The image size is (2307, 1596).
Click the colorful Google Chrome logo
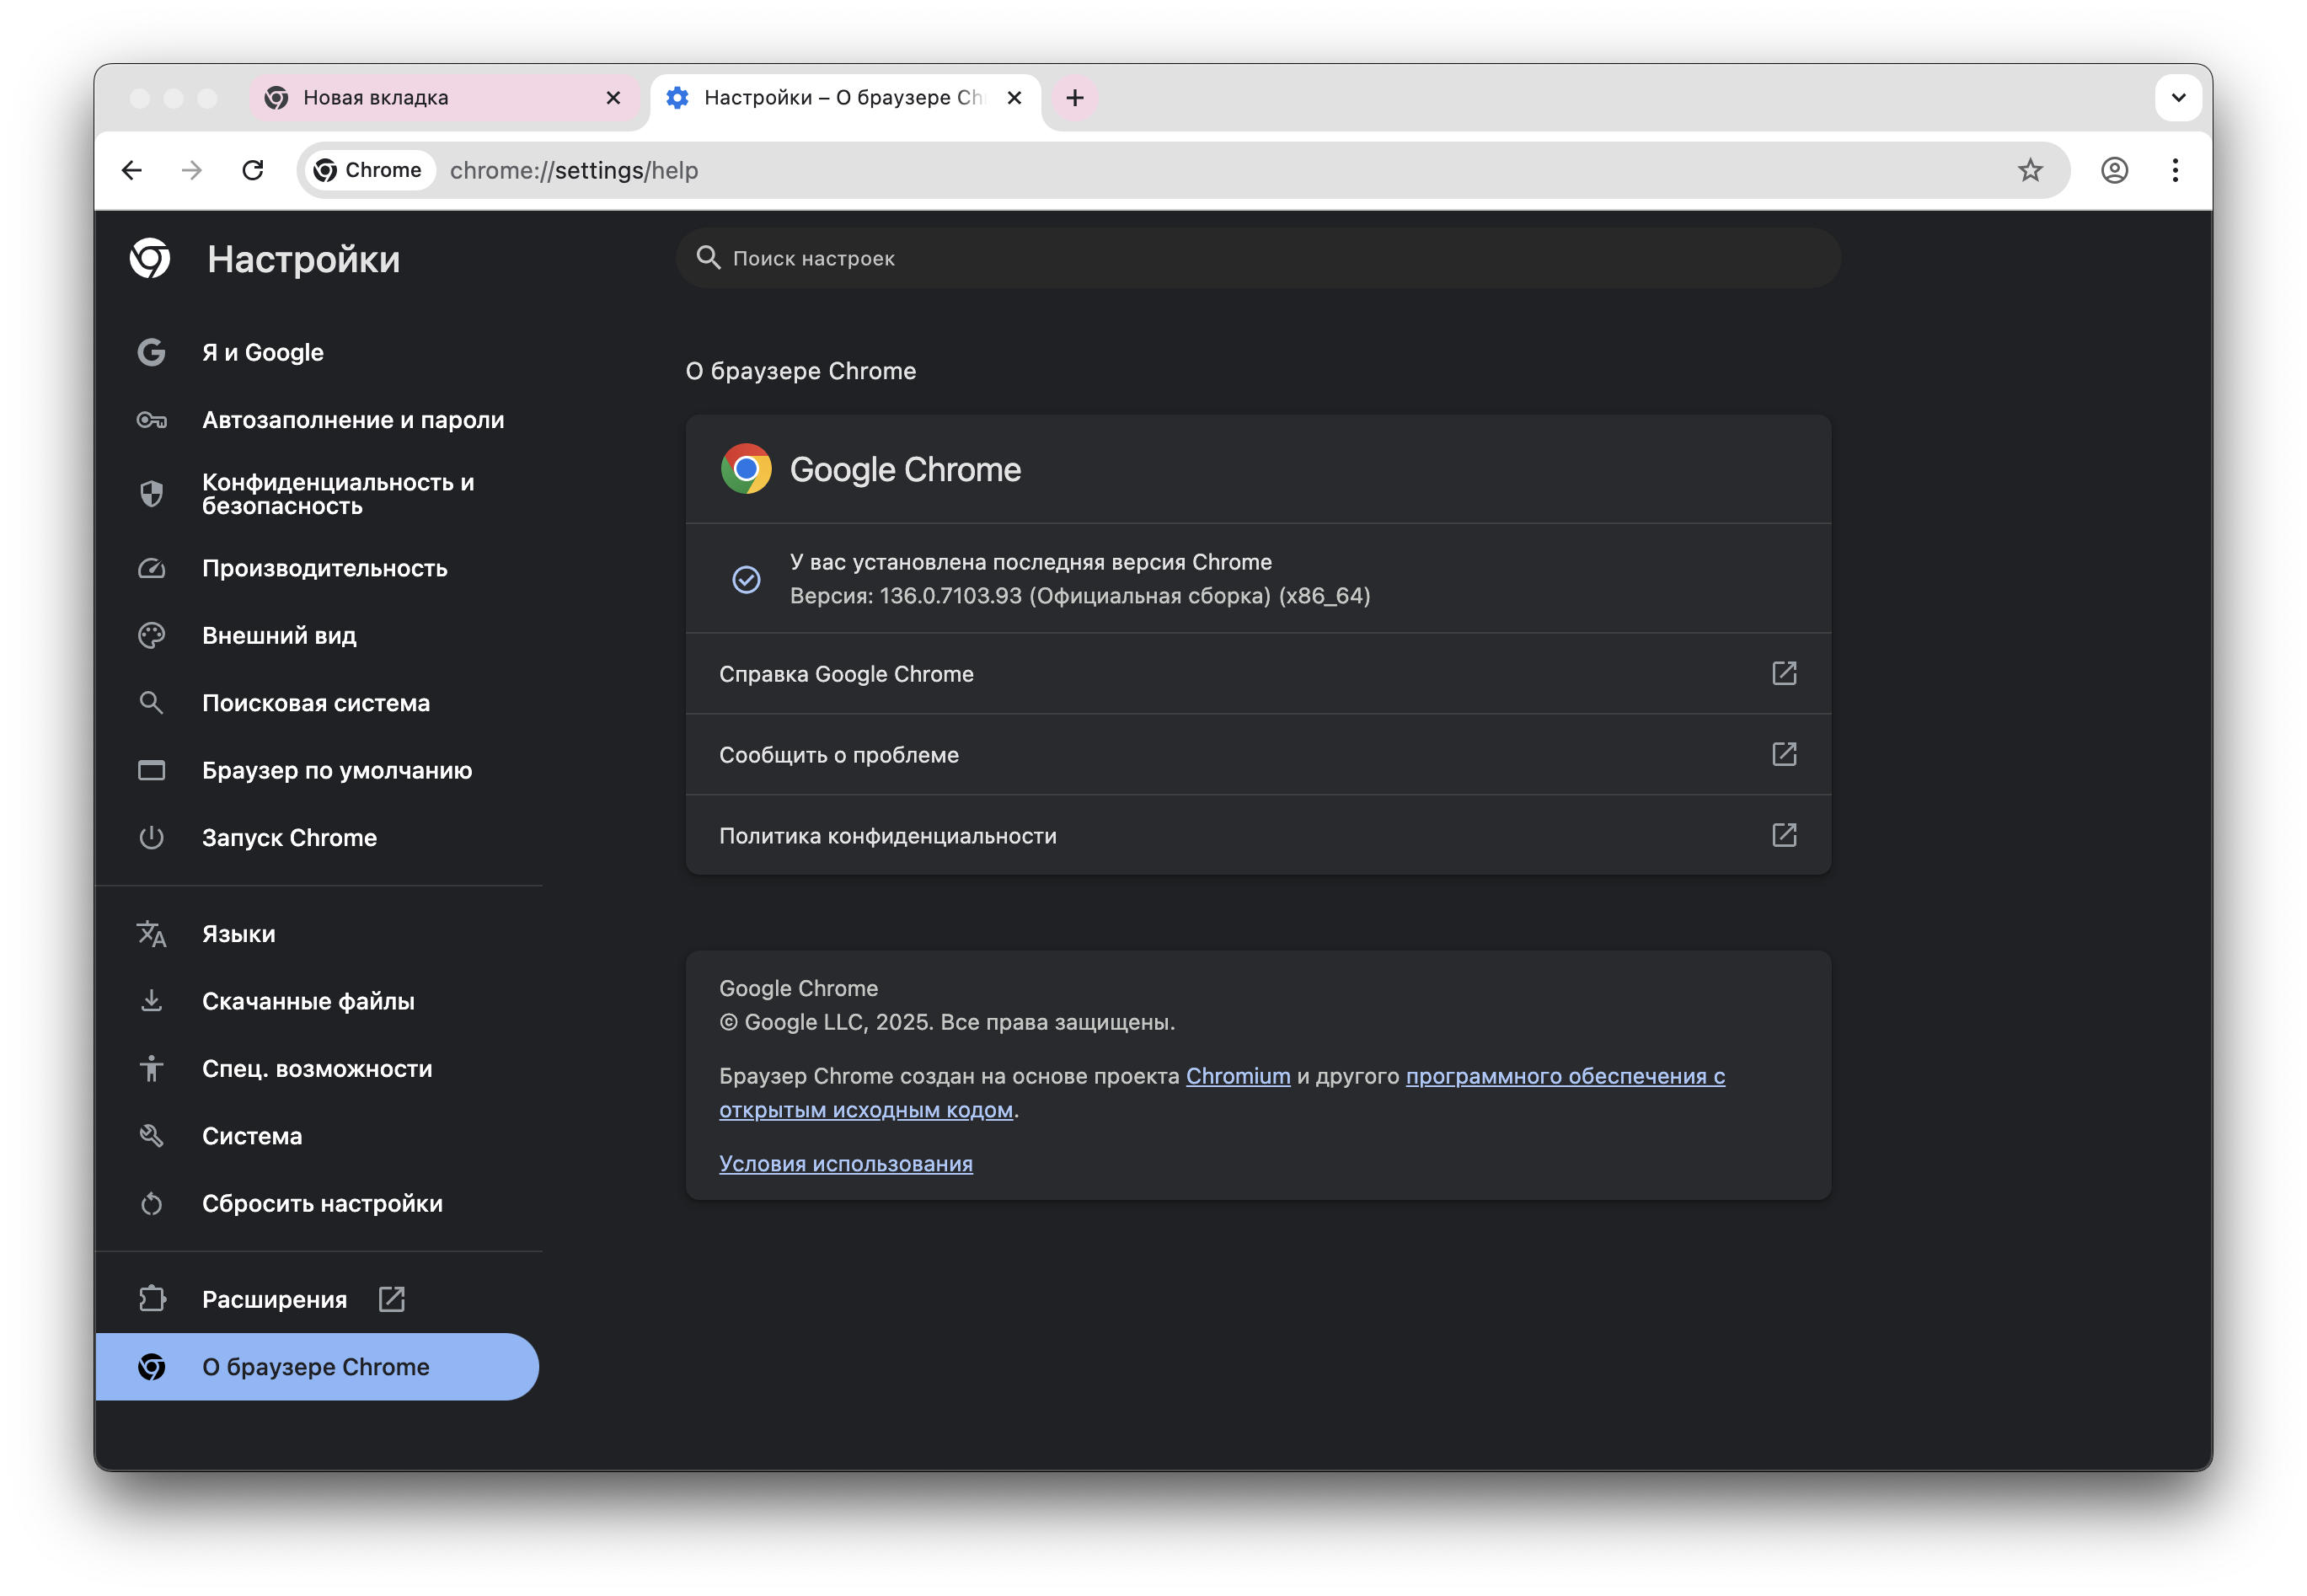(x=746, y=469)
